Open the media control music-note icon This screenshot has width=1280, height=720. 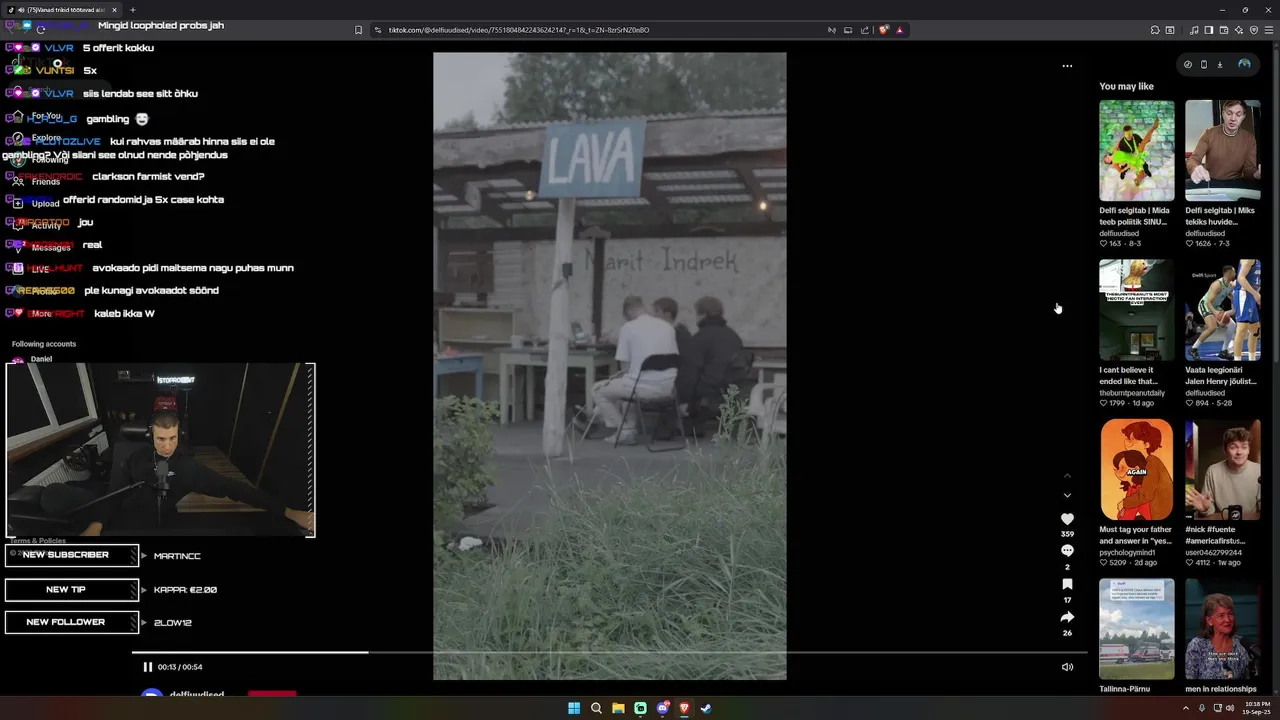tap(1194, 30)
